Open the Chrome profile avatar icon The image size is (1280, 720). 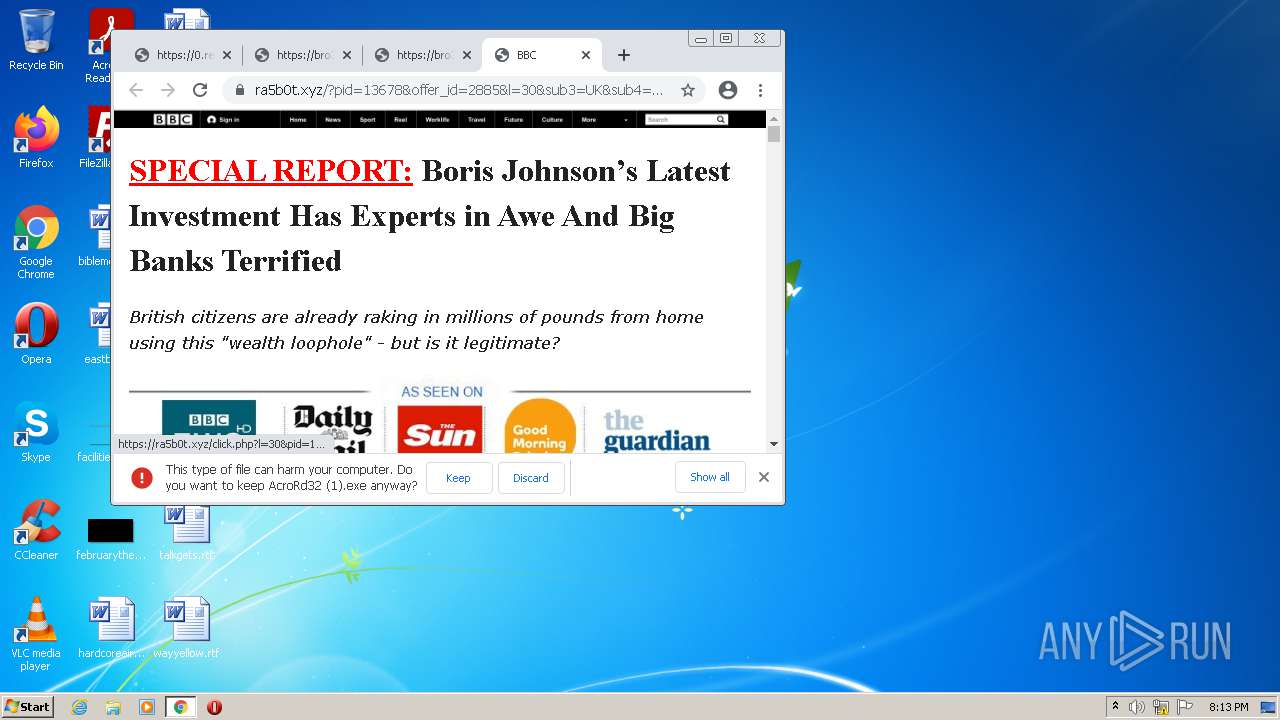[728, 90]
